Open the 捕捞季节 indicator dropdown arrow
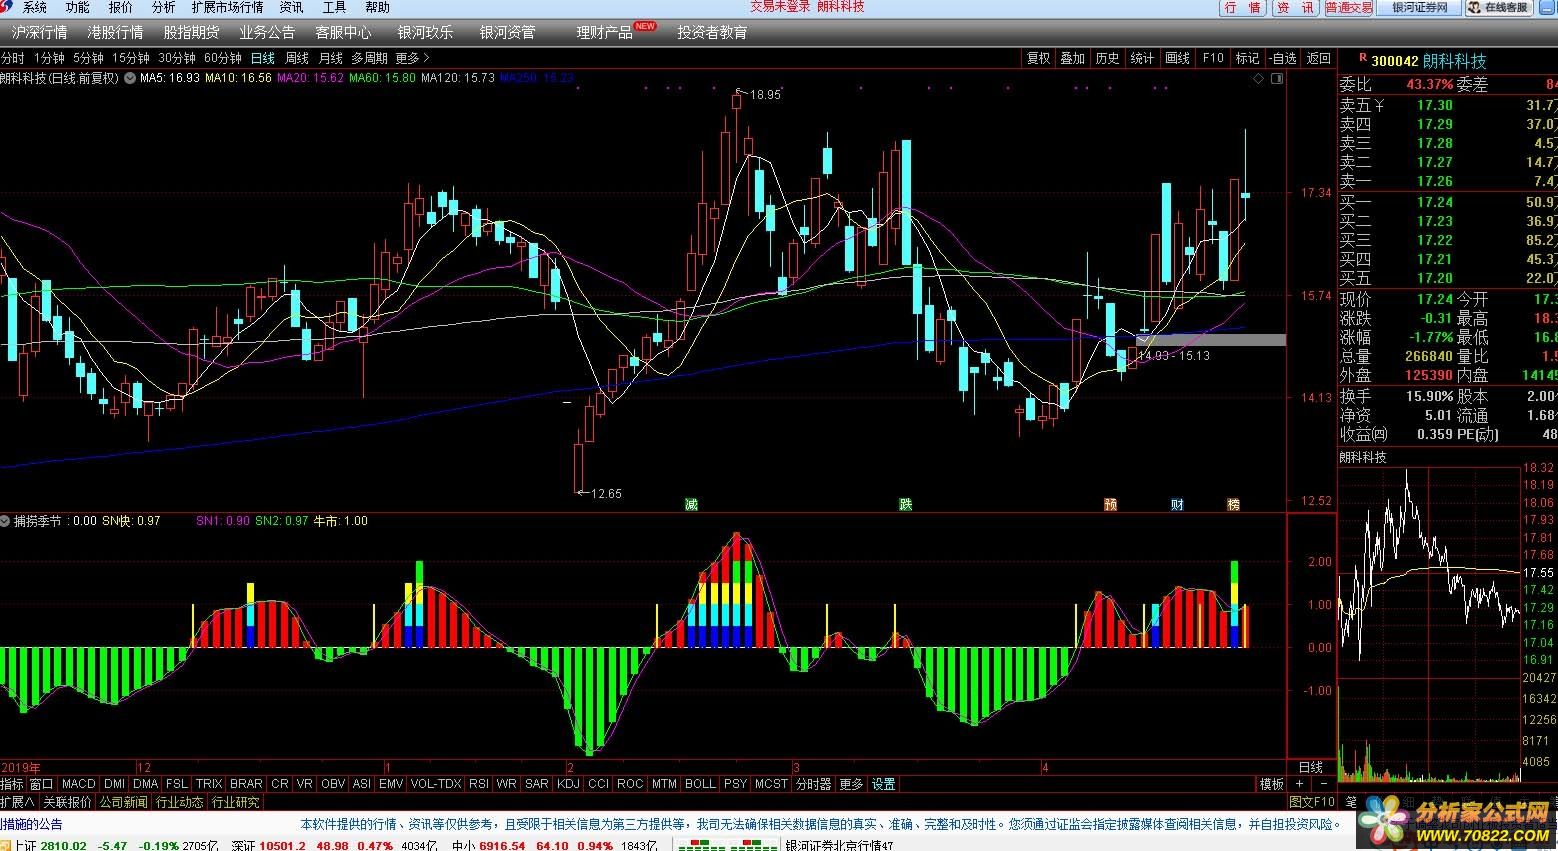The width and height of the screenshot is (1558, 851). point(6,521)
